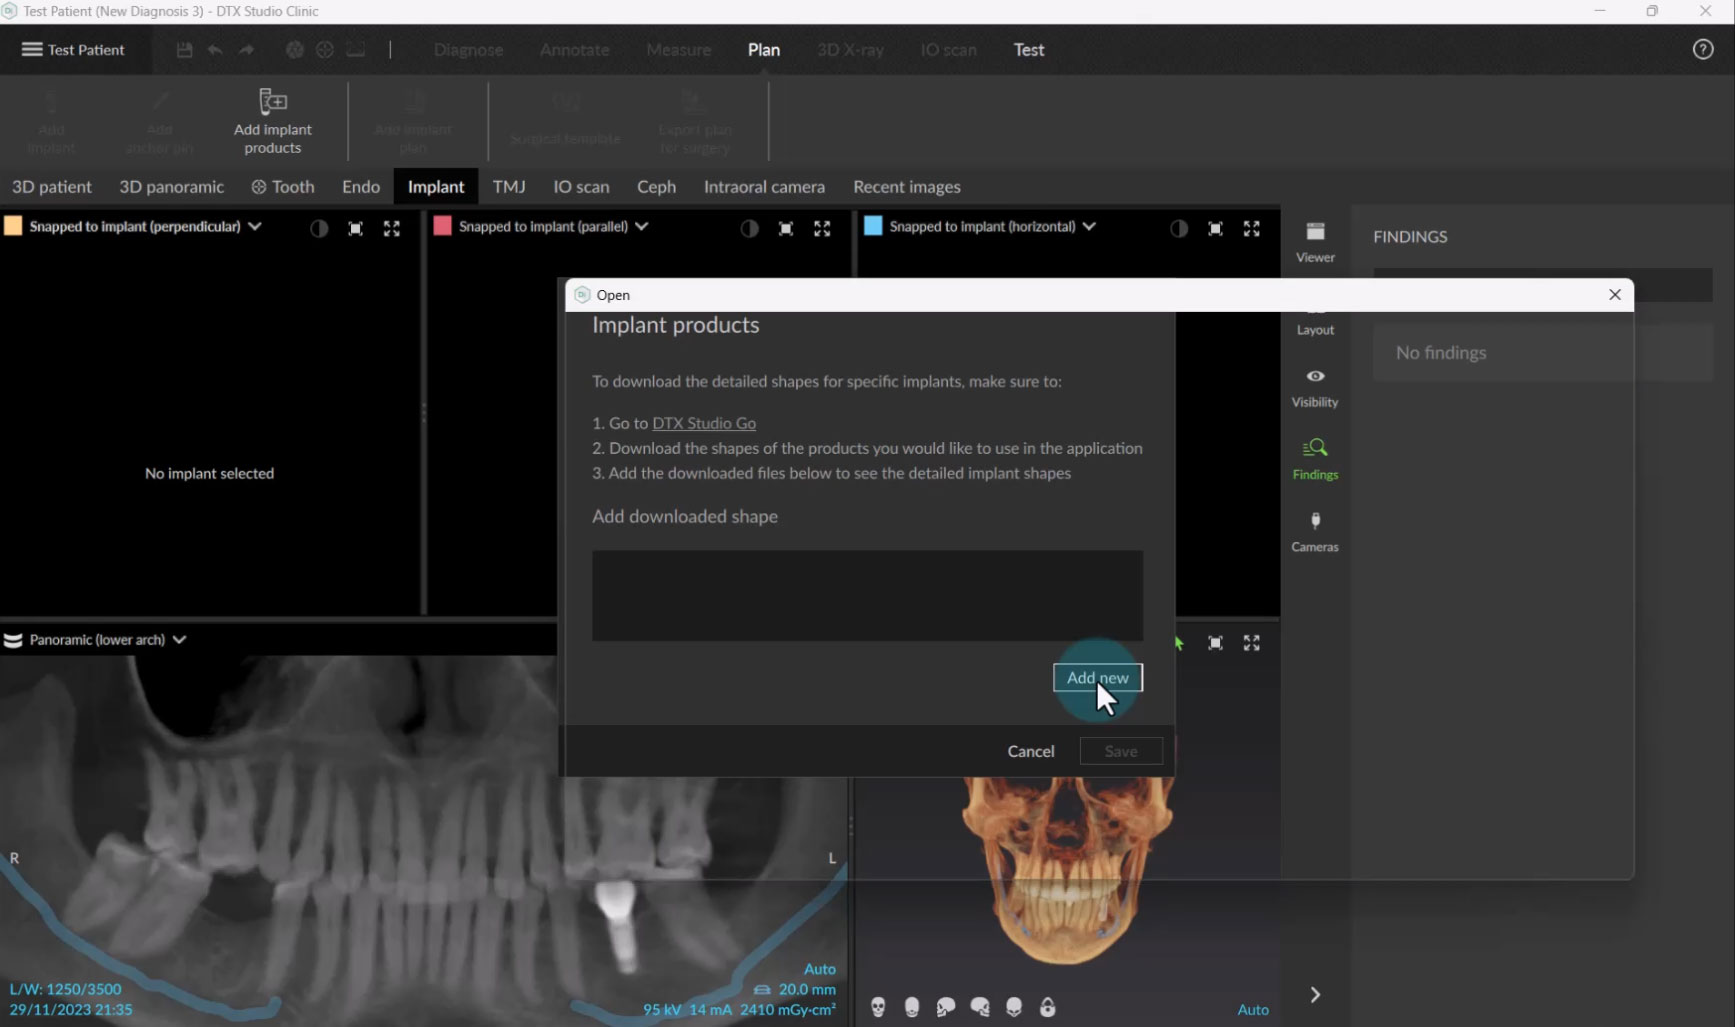Image resolution: width=1735 pixels, height=1027 pixels.
Task: Maximize the perpendicular view with expand icon
Action: pos(392,228)
